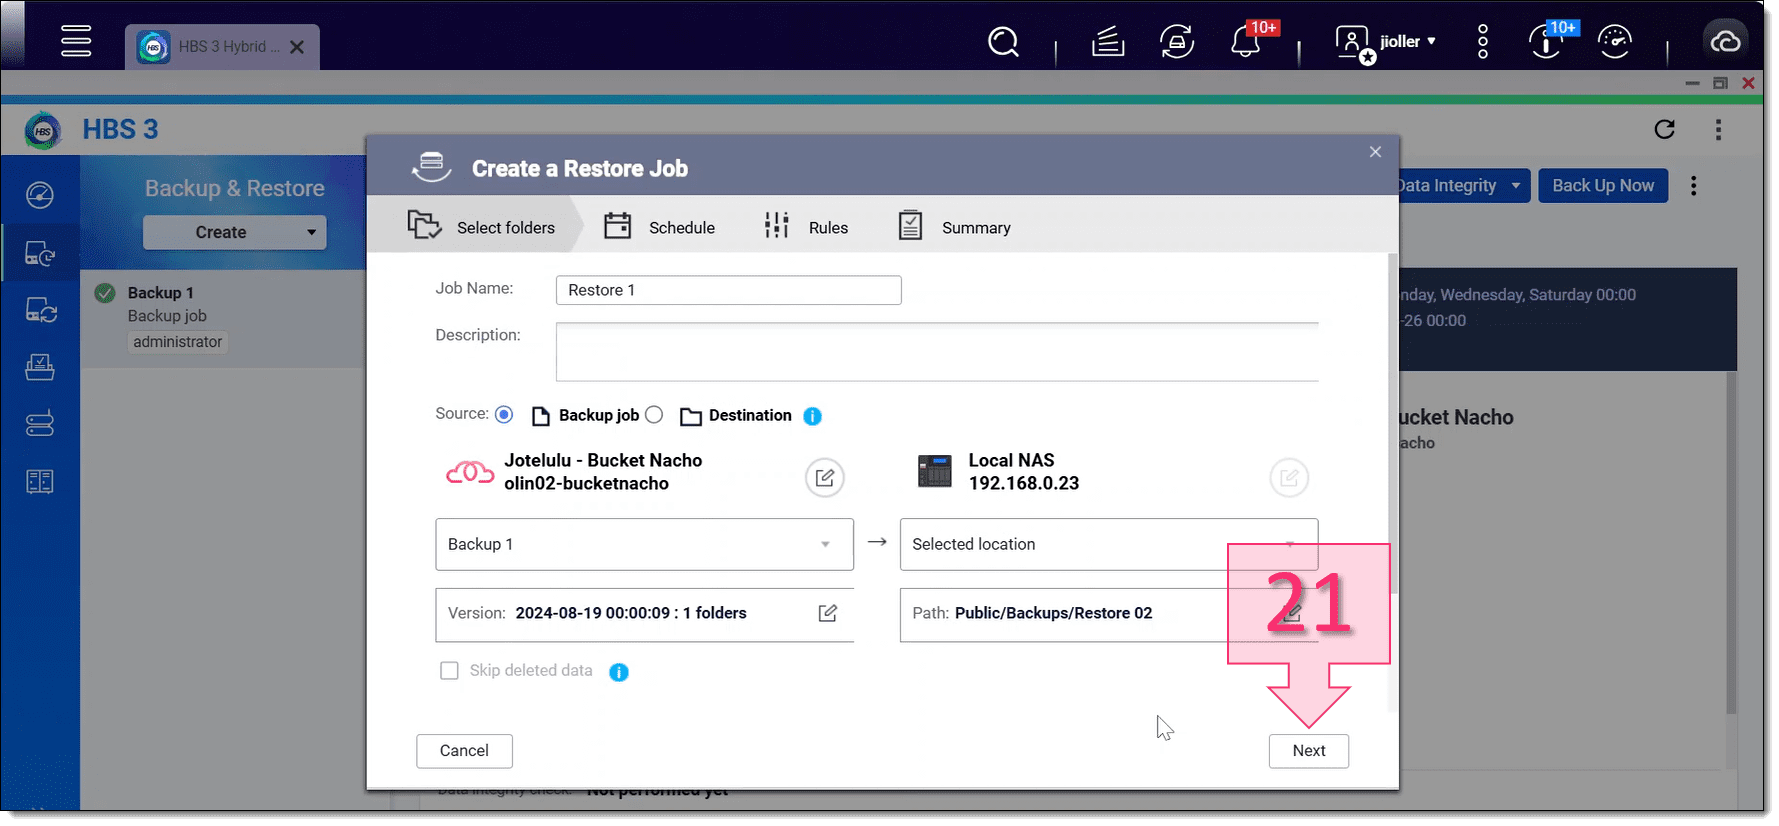
Task: Open Overview gauge icon in HBS sidebar
Action: click(40, 195)
